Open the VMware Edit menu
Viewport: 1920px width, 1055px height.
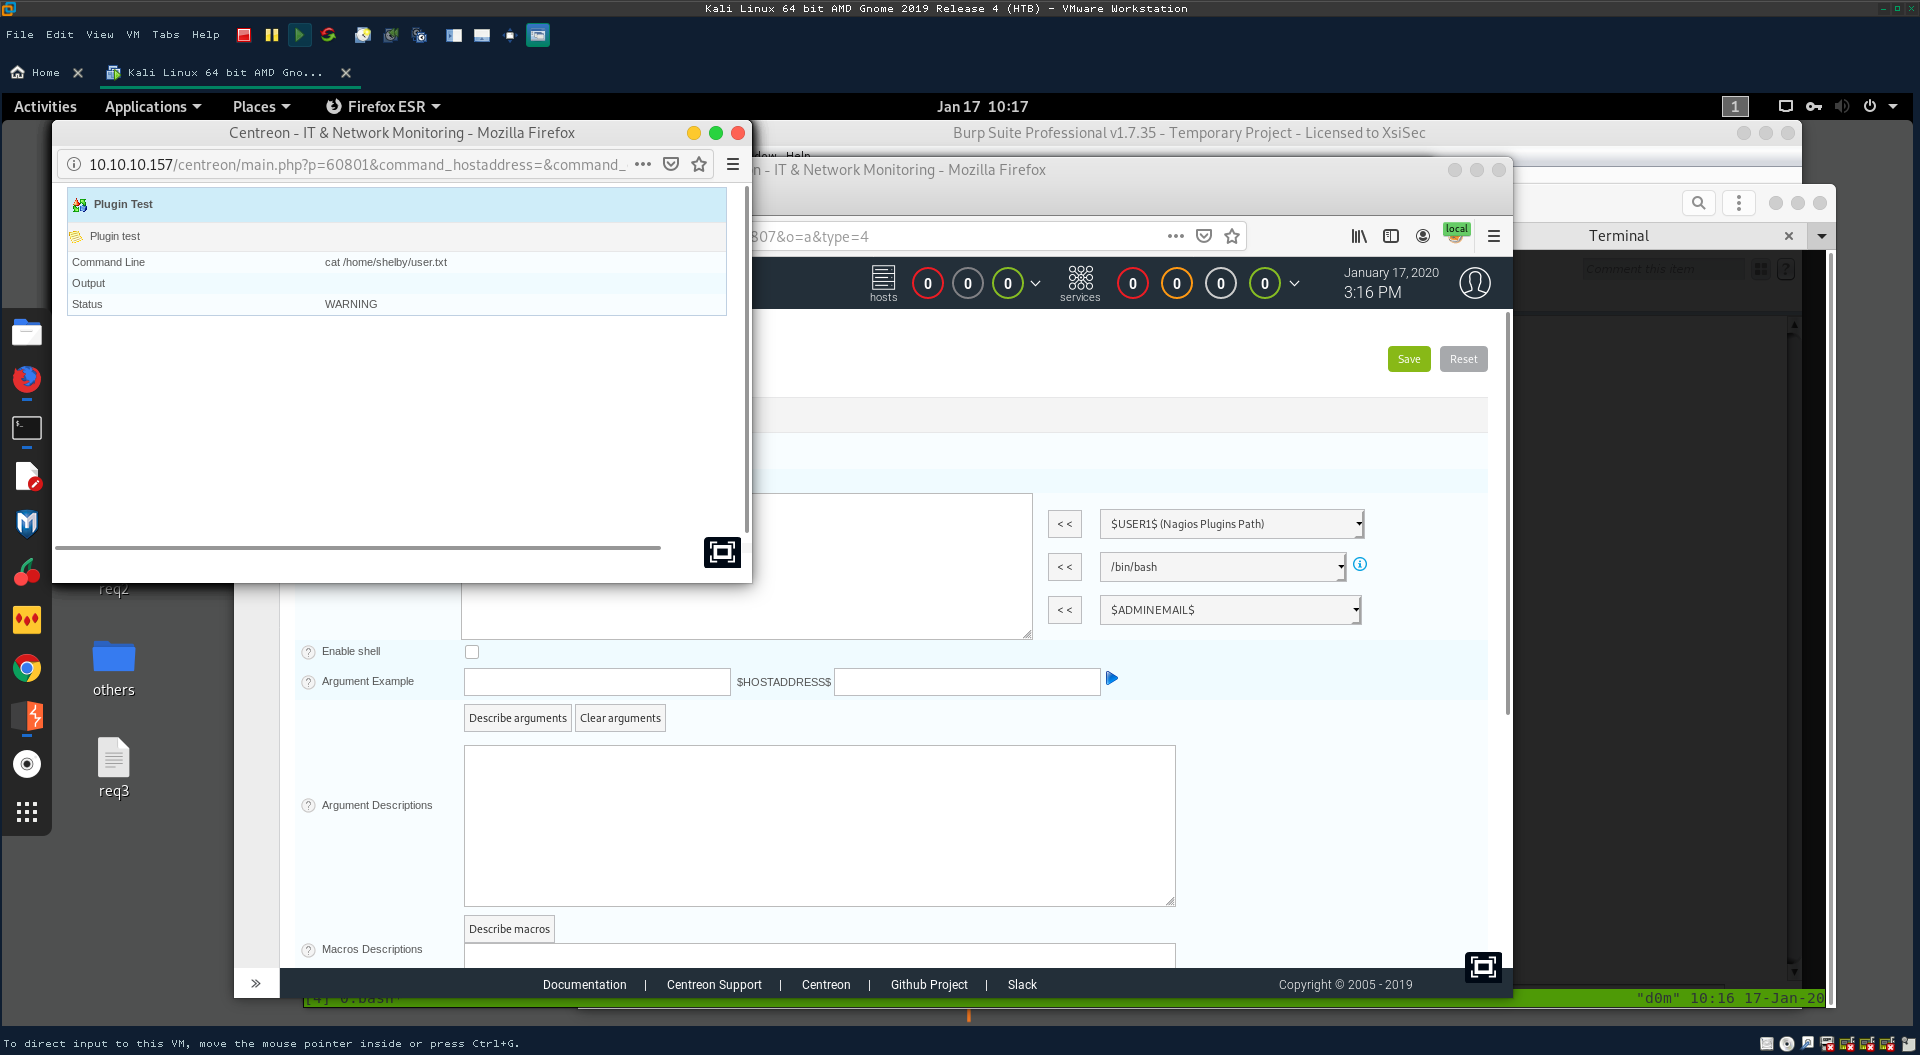(60, 35)
